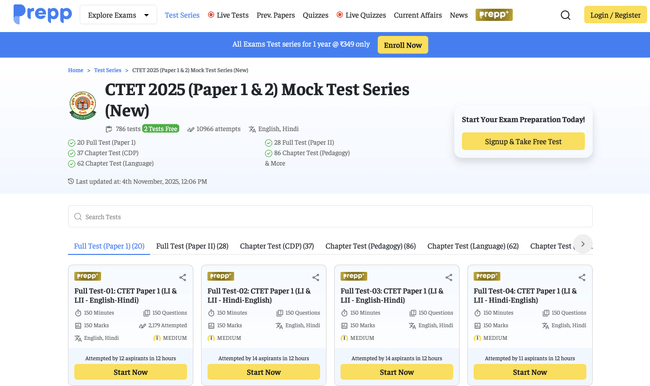Click the gold Prepp+ badge in navigation

494,15
